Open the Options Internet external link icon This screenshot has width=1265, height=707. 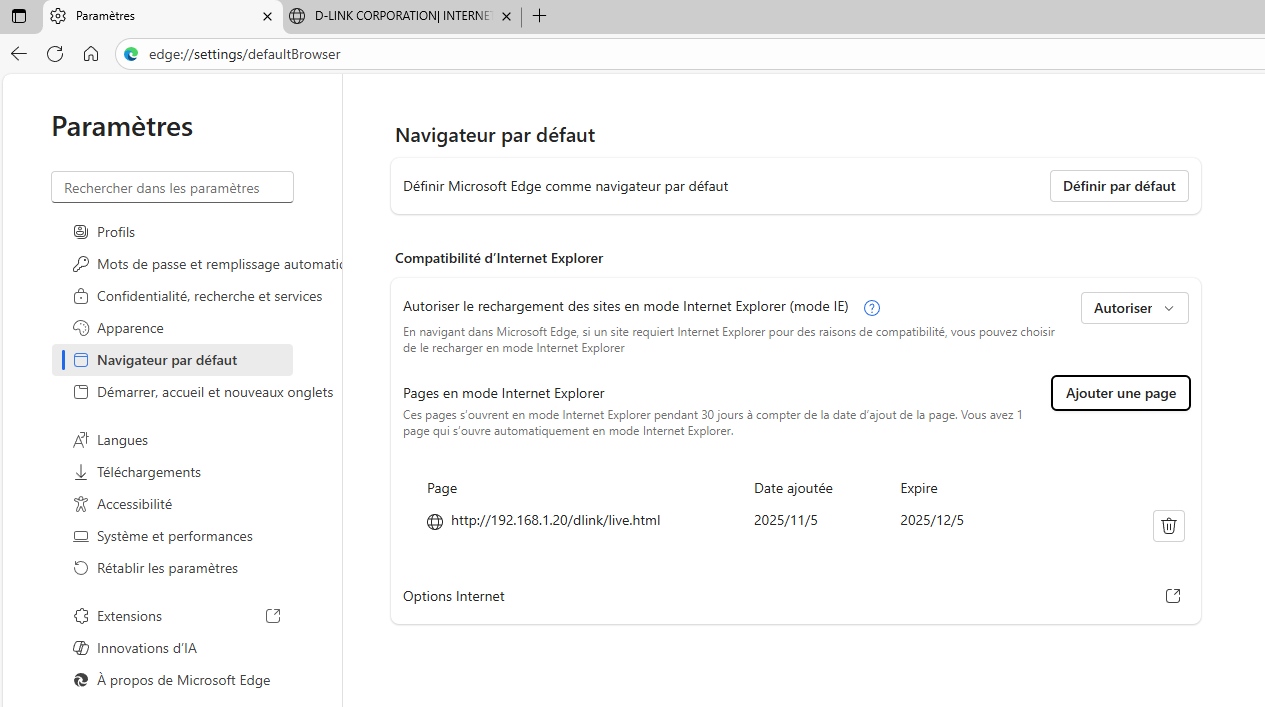1173,596
